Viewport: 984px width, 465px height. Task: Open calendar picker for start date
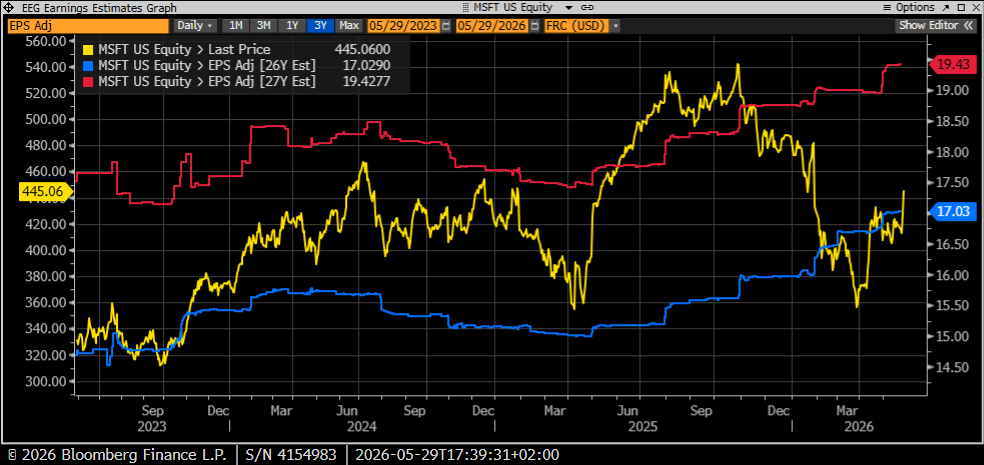[446, 26]
